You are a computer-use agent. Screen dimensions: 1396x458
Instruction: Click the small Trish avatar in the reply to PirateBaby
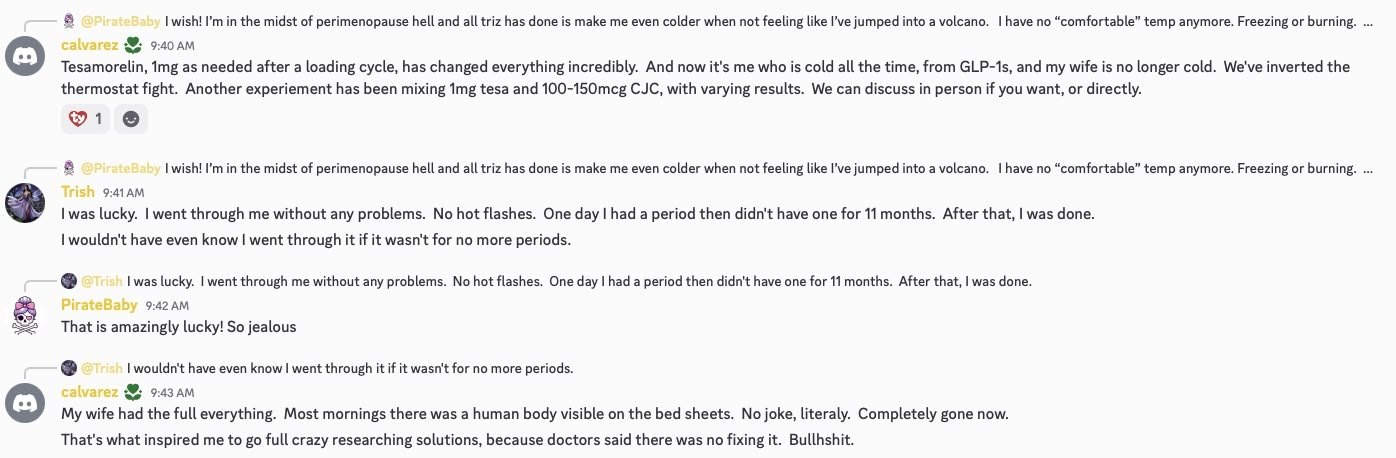tap(69, 281)
